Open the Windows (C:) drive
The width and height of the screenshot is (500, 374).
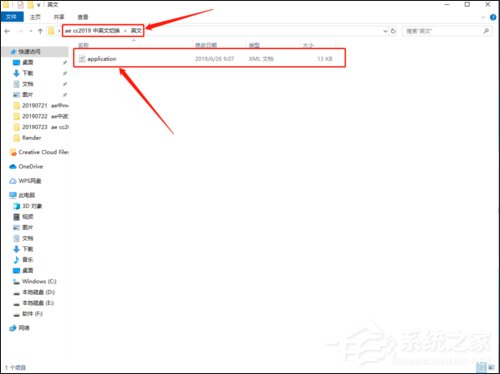pyautogui.click(x=39, y=281)
